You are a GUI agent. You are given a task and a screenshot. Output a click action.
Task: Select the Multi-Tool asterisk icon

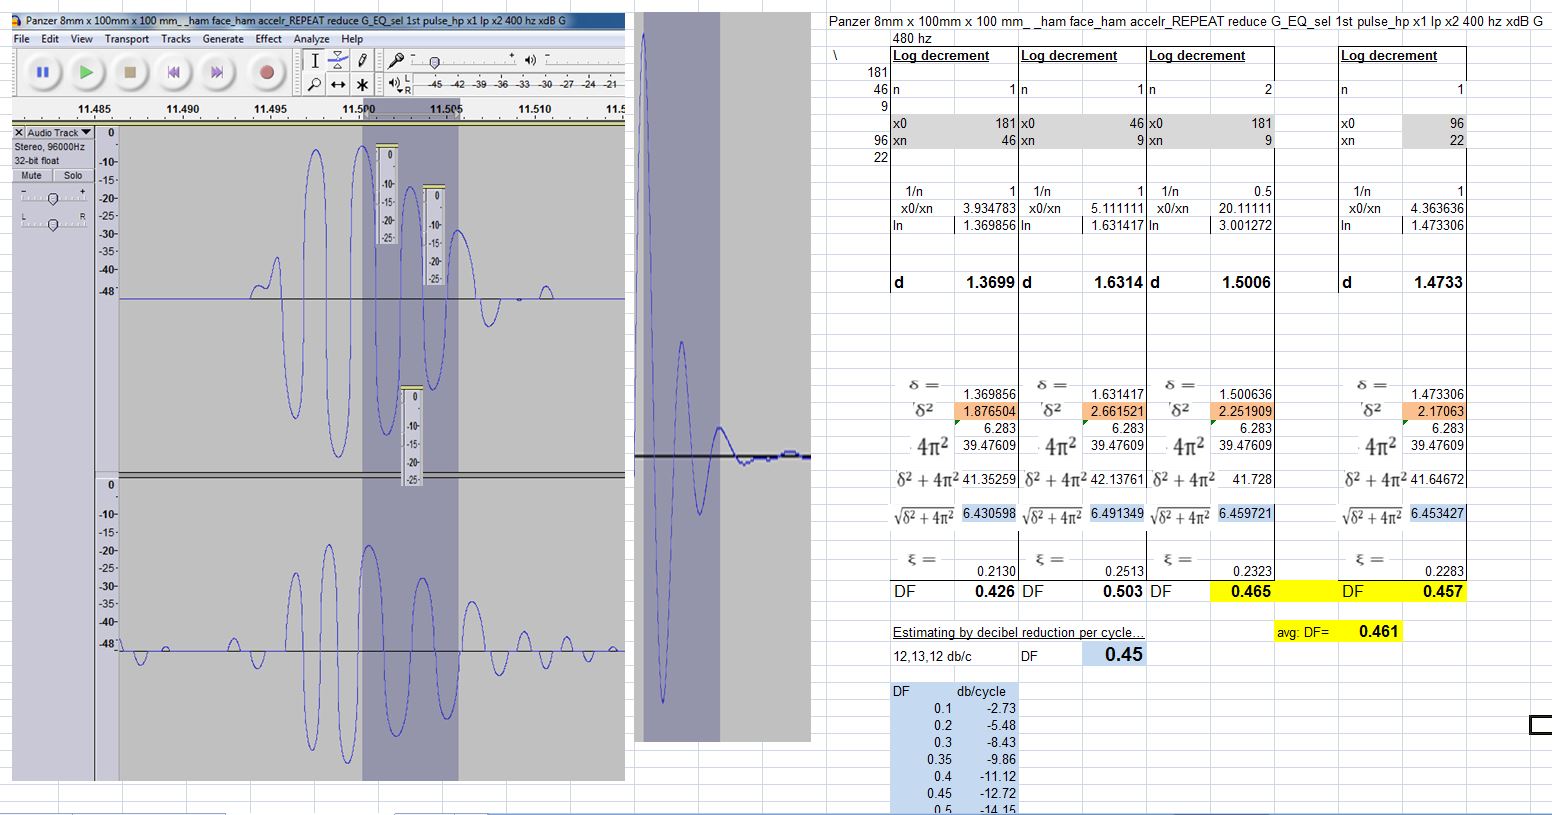[364, 85]
